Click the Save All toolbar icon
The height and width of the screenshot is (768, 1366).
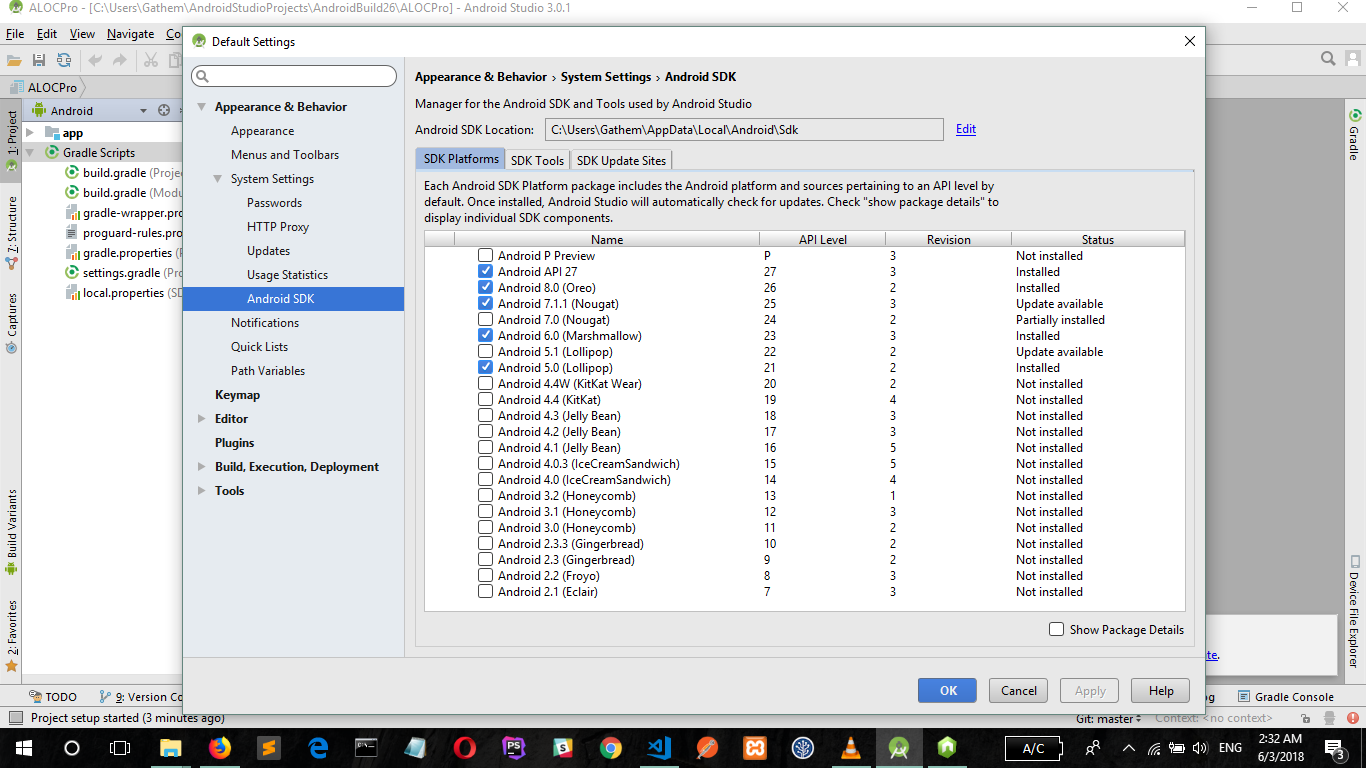[39, 60]
